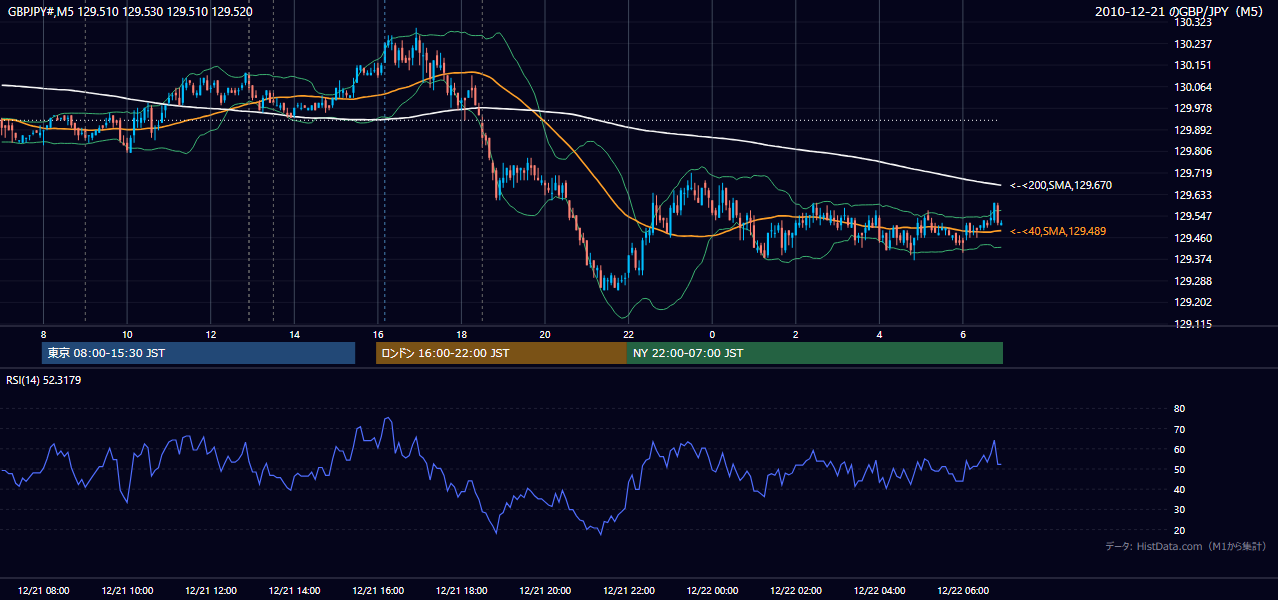Click price axis value 129.719
Screen dimensions: 1278x600
1194,173
